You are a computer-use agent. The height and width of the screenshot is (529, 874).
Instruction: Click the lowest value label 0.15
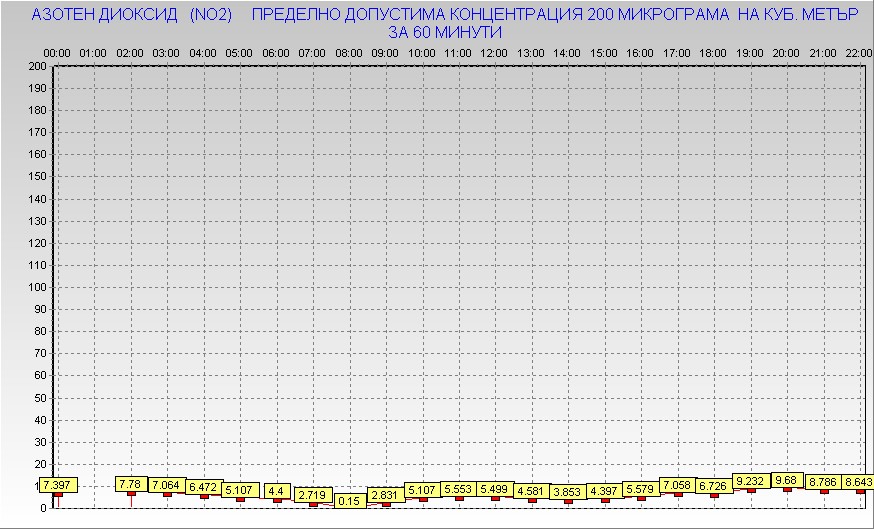pyautogui.click(x=349, y=501)
